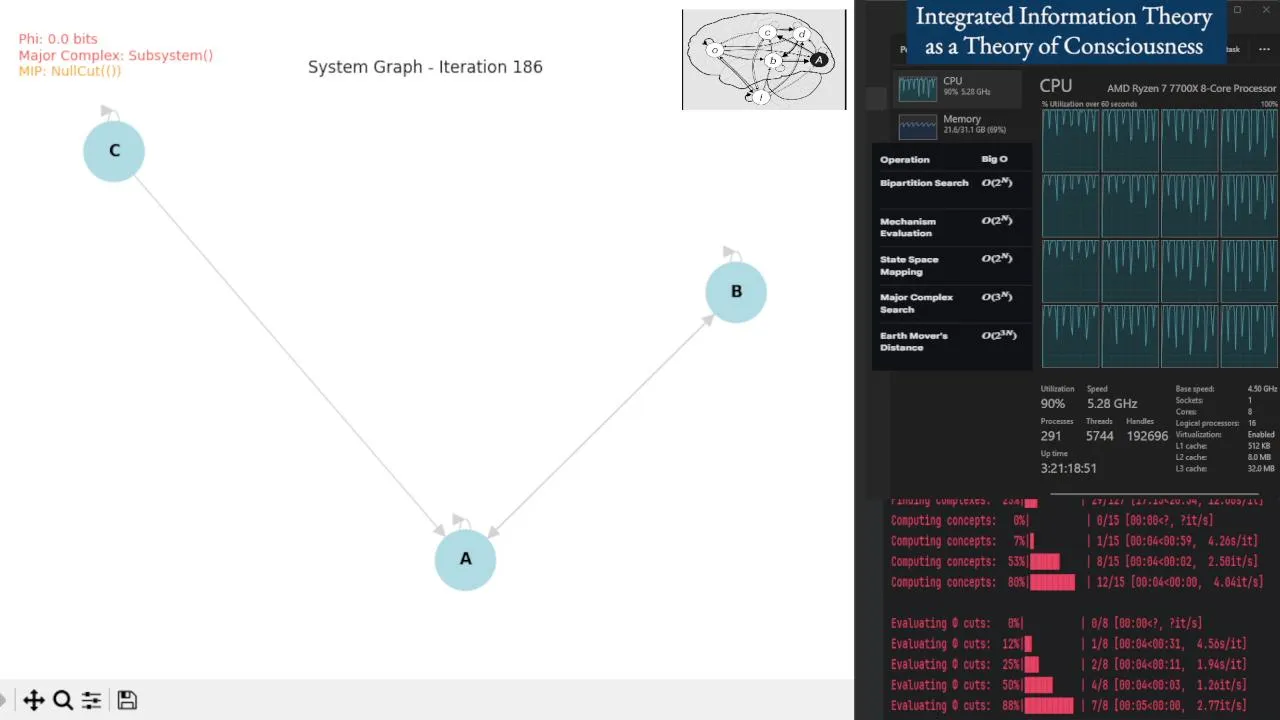Click the Handles 192696 value
Image resolution: width=1280 pixels, height=720 pixels.
(1147, 436)
